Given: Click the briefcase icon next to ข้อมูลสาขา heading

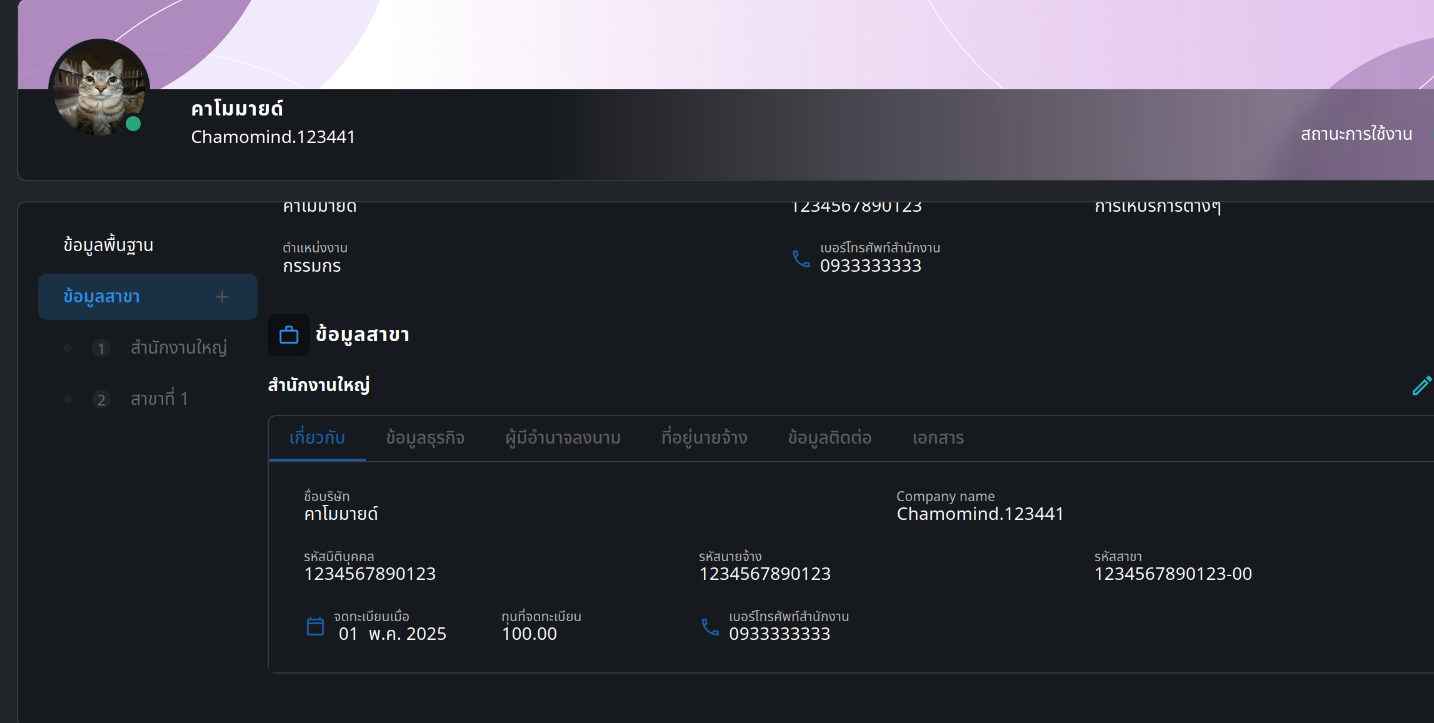Looking at the screenshot, I should point(289,335).
